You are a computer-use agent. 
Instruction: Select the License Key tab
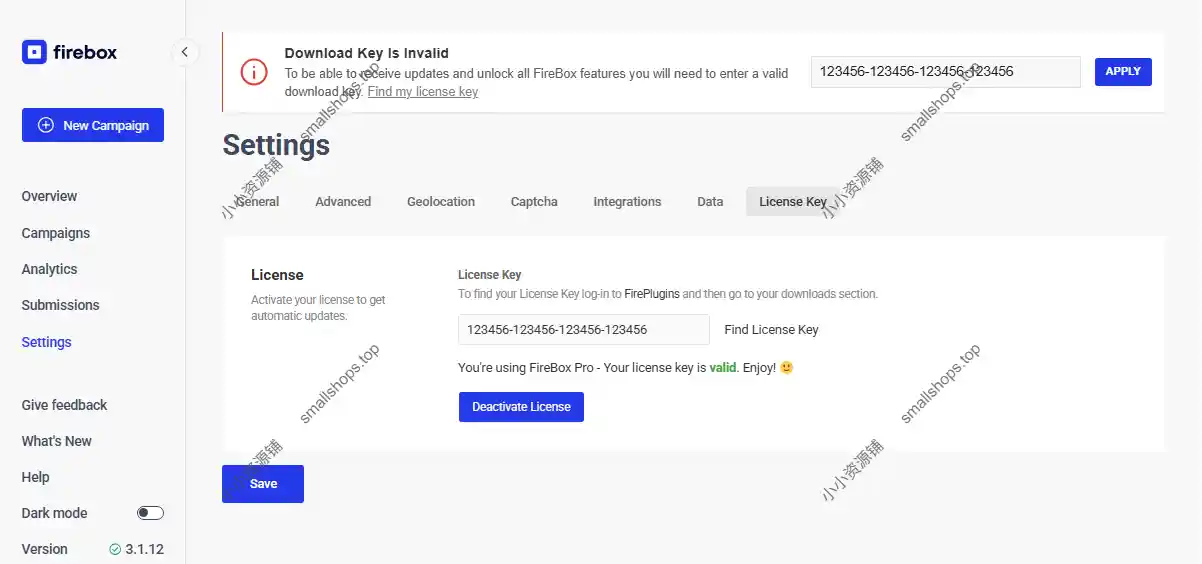tap(793, 201)
